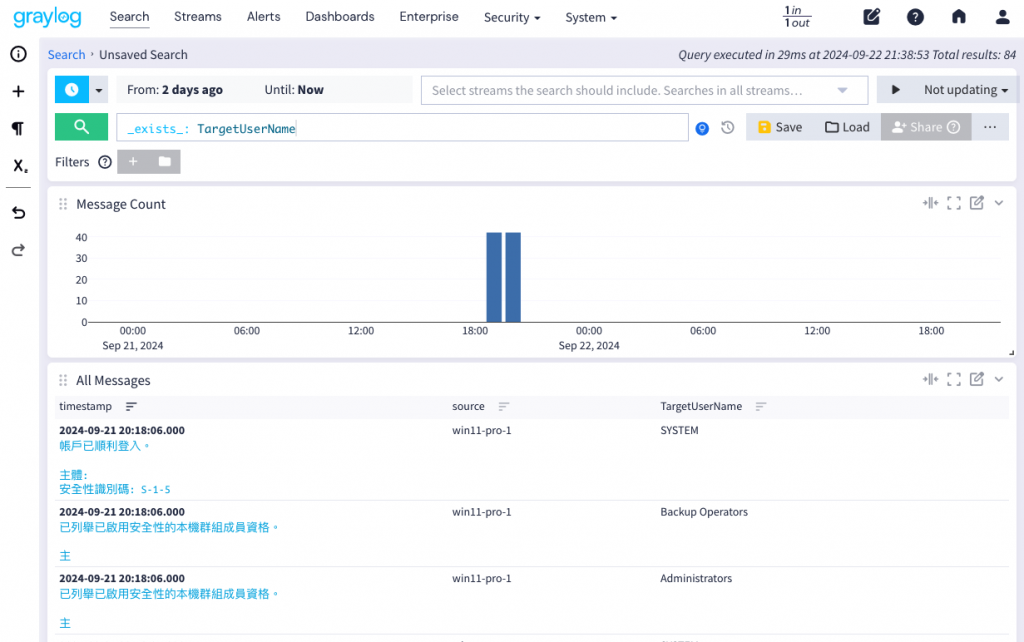Click All Messages drag handle
This screenshot has height=642, width=1024.
pos(63,380)
